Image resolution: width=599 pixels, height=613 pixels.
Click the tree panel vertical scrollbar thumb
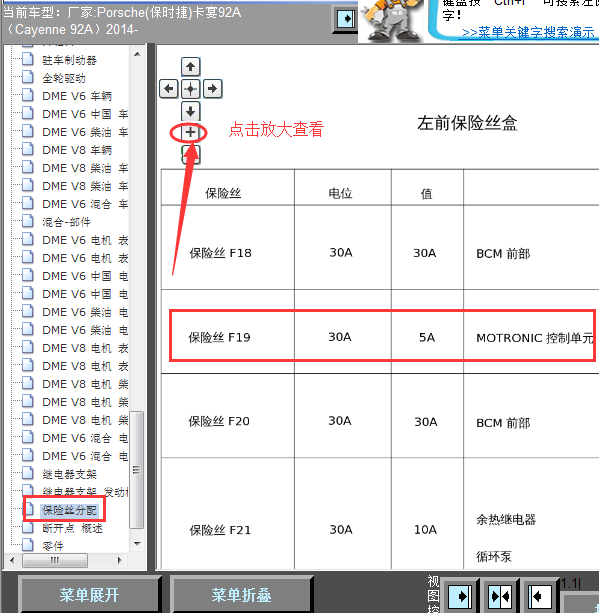136,470
